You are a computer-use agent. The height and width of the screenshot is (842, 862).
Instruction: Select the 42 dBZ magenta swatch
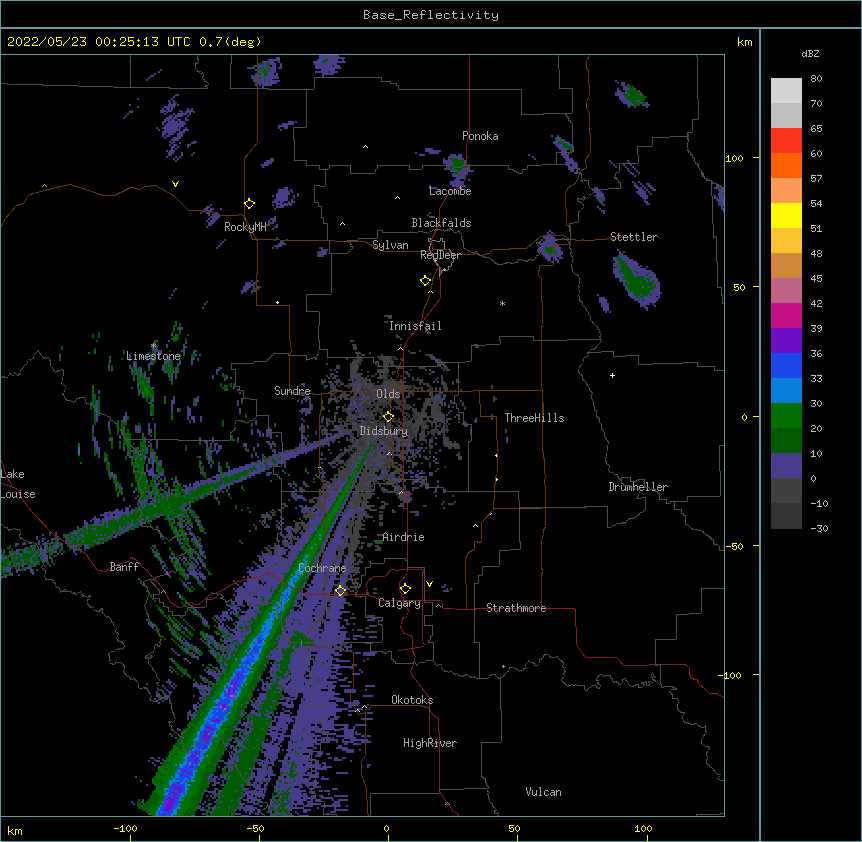click(786, 315)
